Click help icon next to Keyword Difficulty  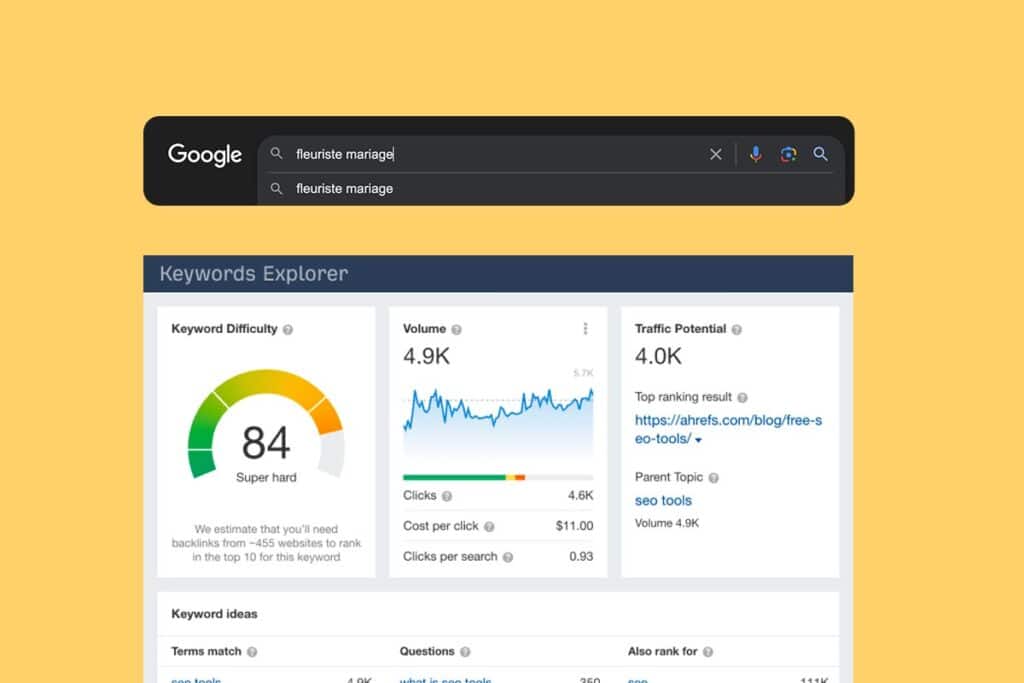(288, 329)
